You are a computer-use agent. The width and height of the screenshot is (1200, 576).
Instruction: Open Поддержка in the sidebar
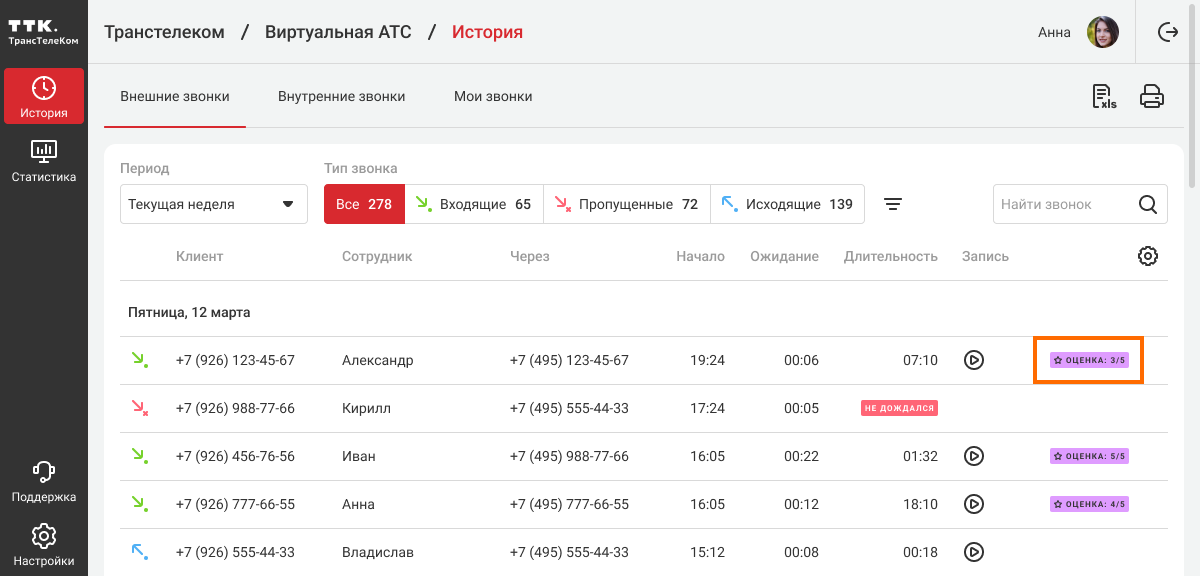point(44,481)
